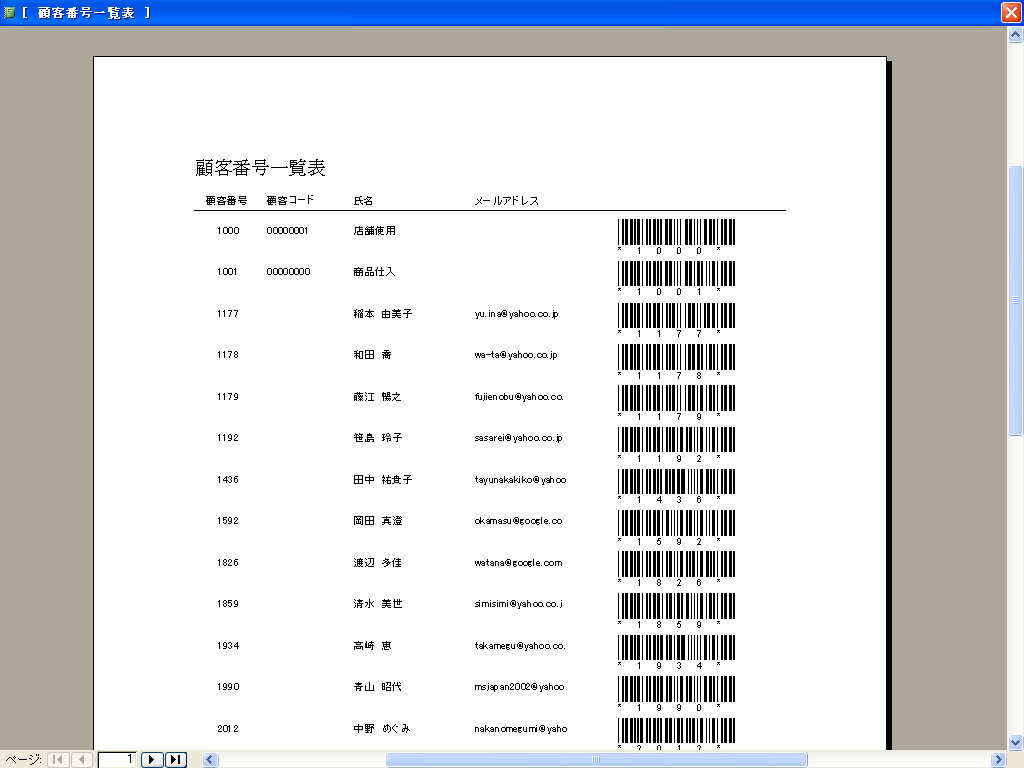The height and width of the screenshot is (768, 1024).
Task: Select customer number 1859 in the number column
Action: click(228, 603)
